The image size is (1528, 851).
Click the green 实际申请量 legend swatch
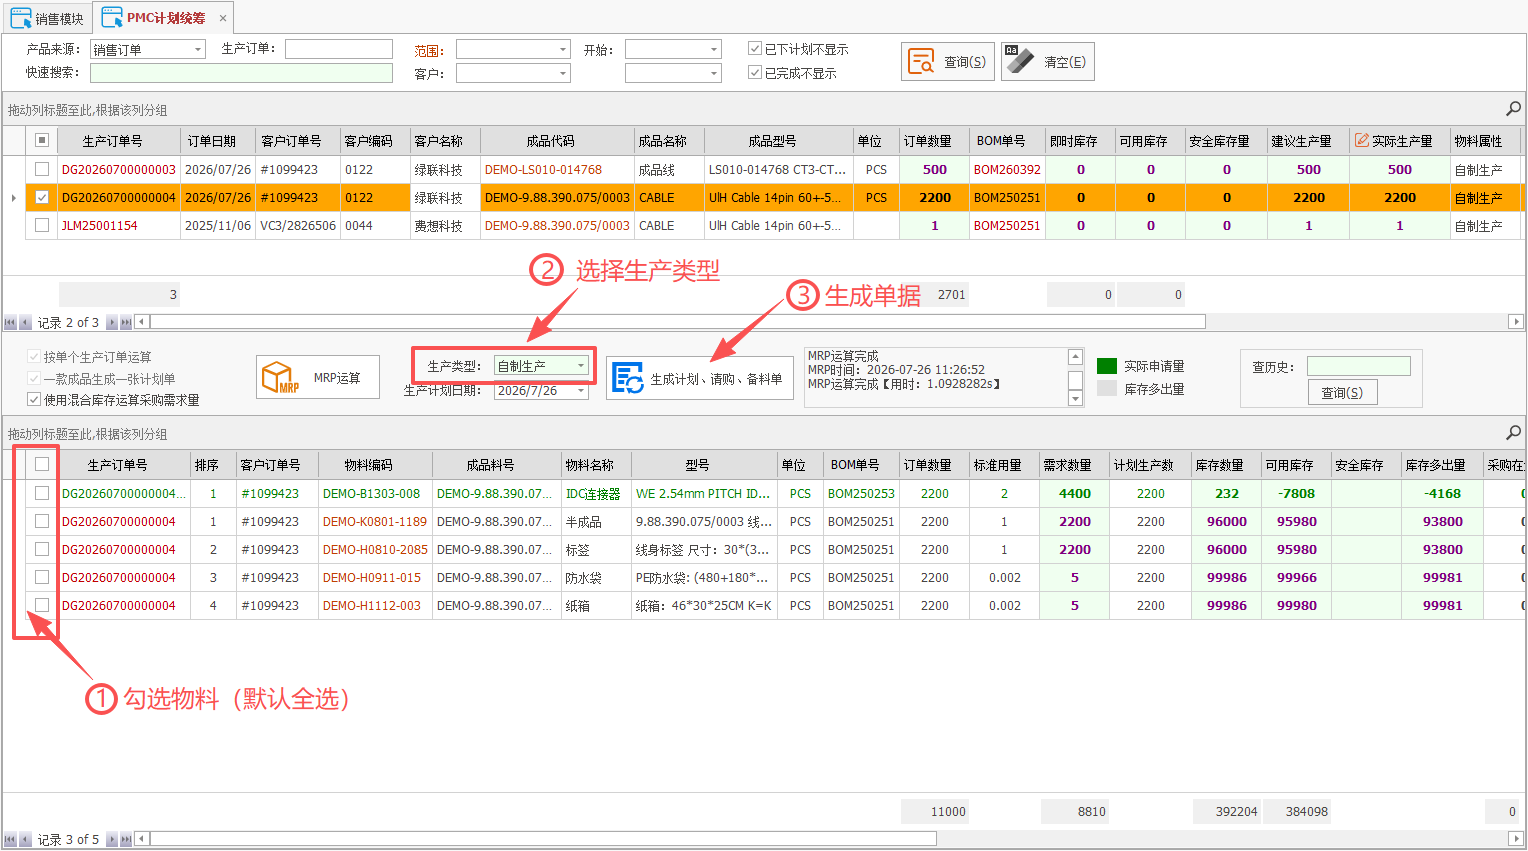pyautogui.click(x=1107, y=366)
